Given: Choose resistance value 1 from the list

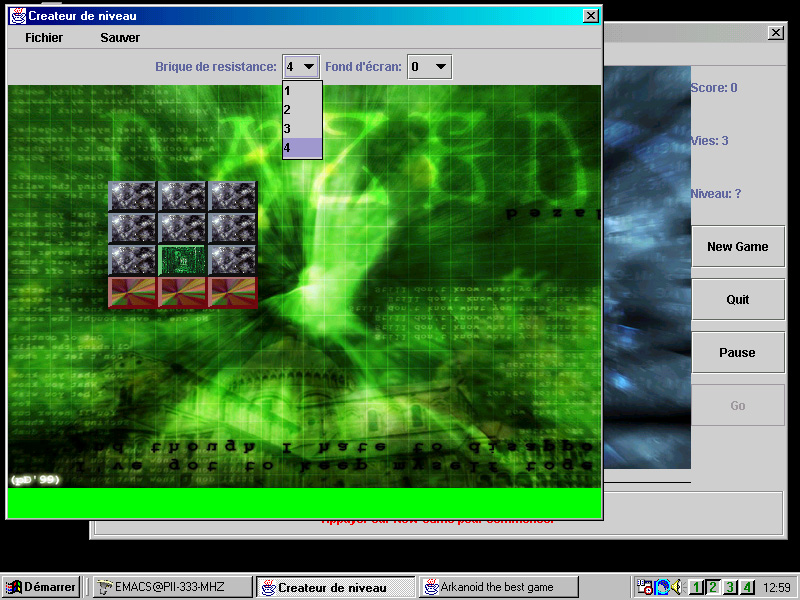Looking at the screenshot, I should click(302, 91).
